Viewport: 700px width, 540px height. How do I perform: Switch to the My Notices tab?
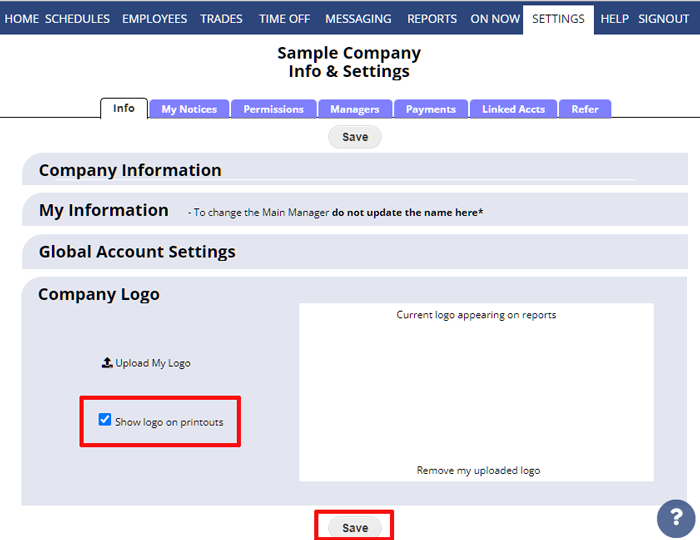coord(189,109)
